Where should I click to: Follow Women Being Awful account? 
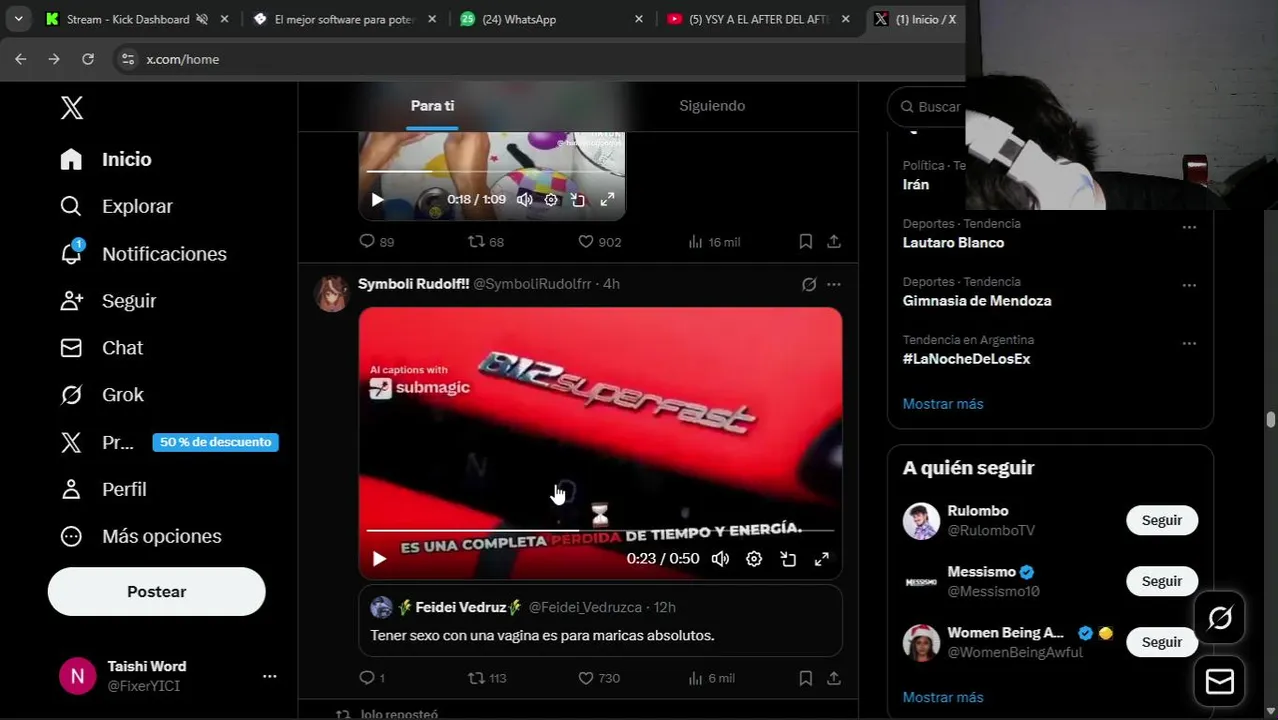[x=1162, y=642]
